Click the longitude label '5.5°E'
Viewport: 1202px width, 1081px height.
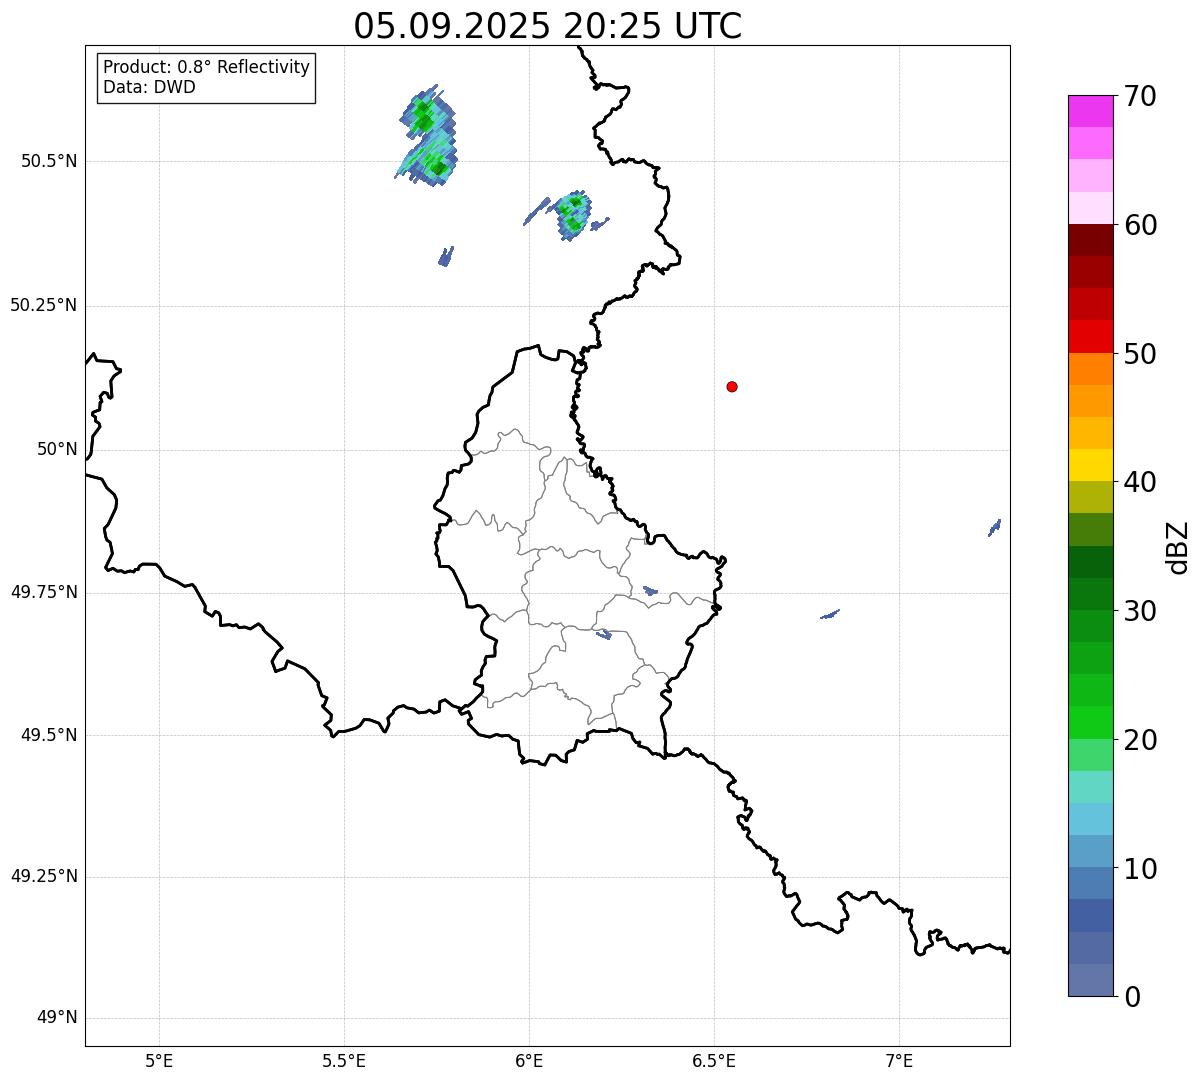coord(344,1061)
